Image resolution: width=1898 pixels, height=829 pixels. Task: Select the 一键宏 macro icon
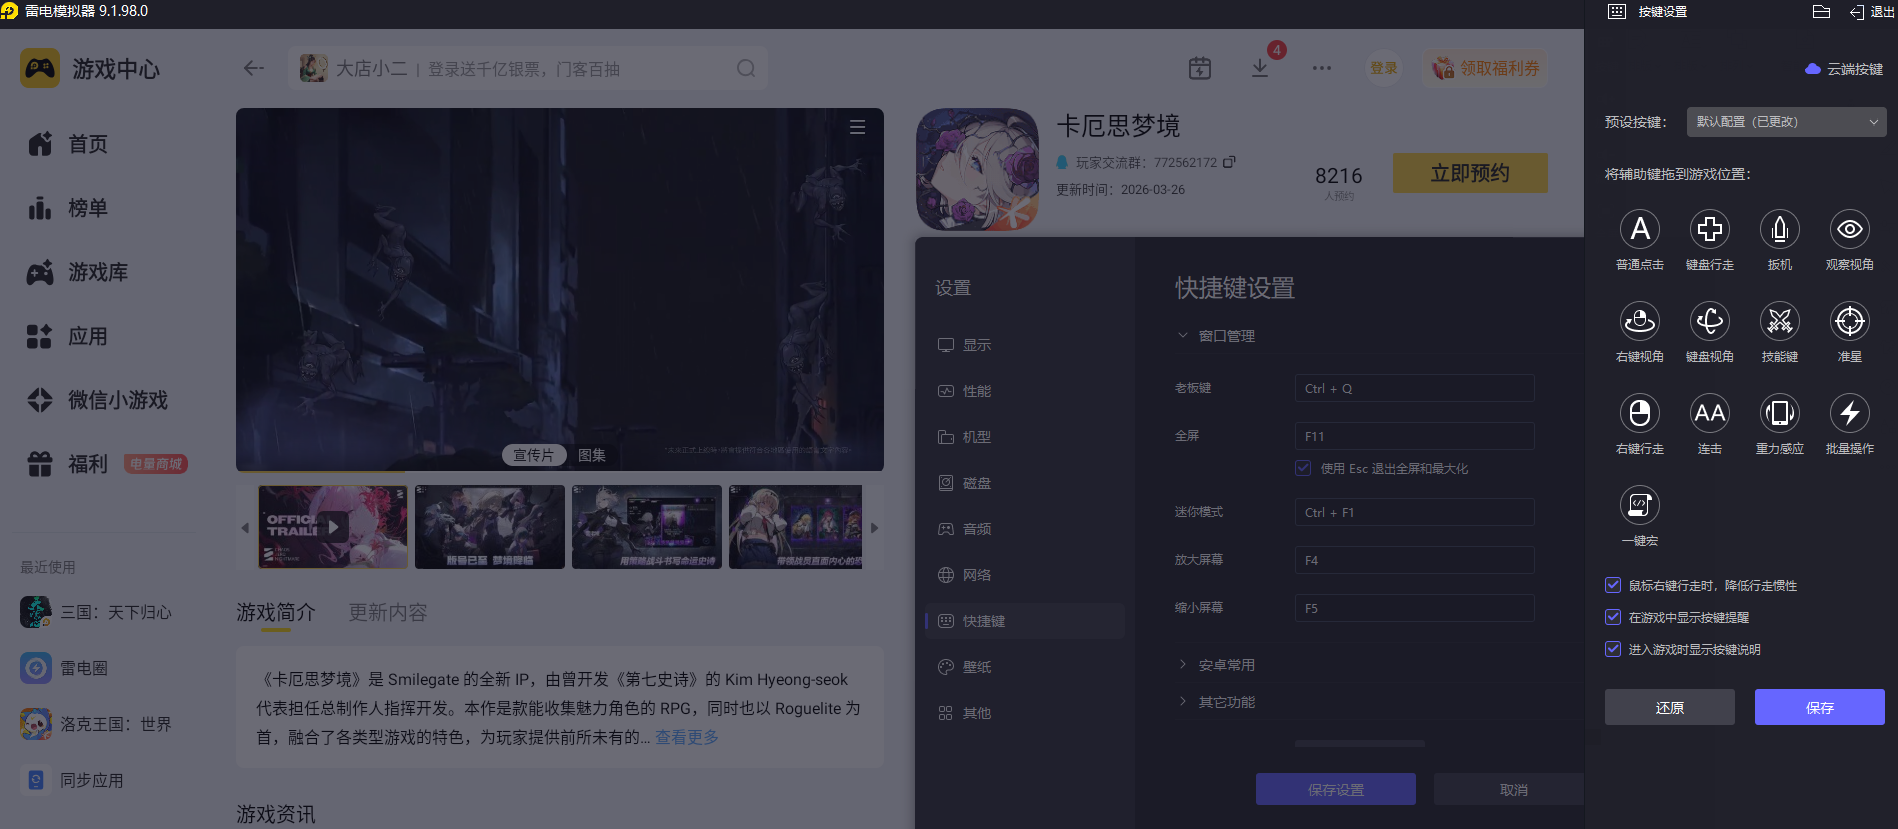click(1639, 506)
